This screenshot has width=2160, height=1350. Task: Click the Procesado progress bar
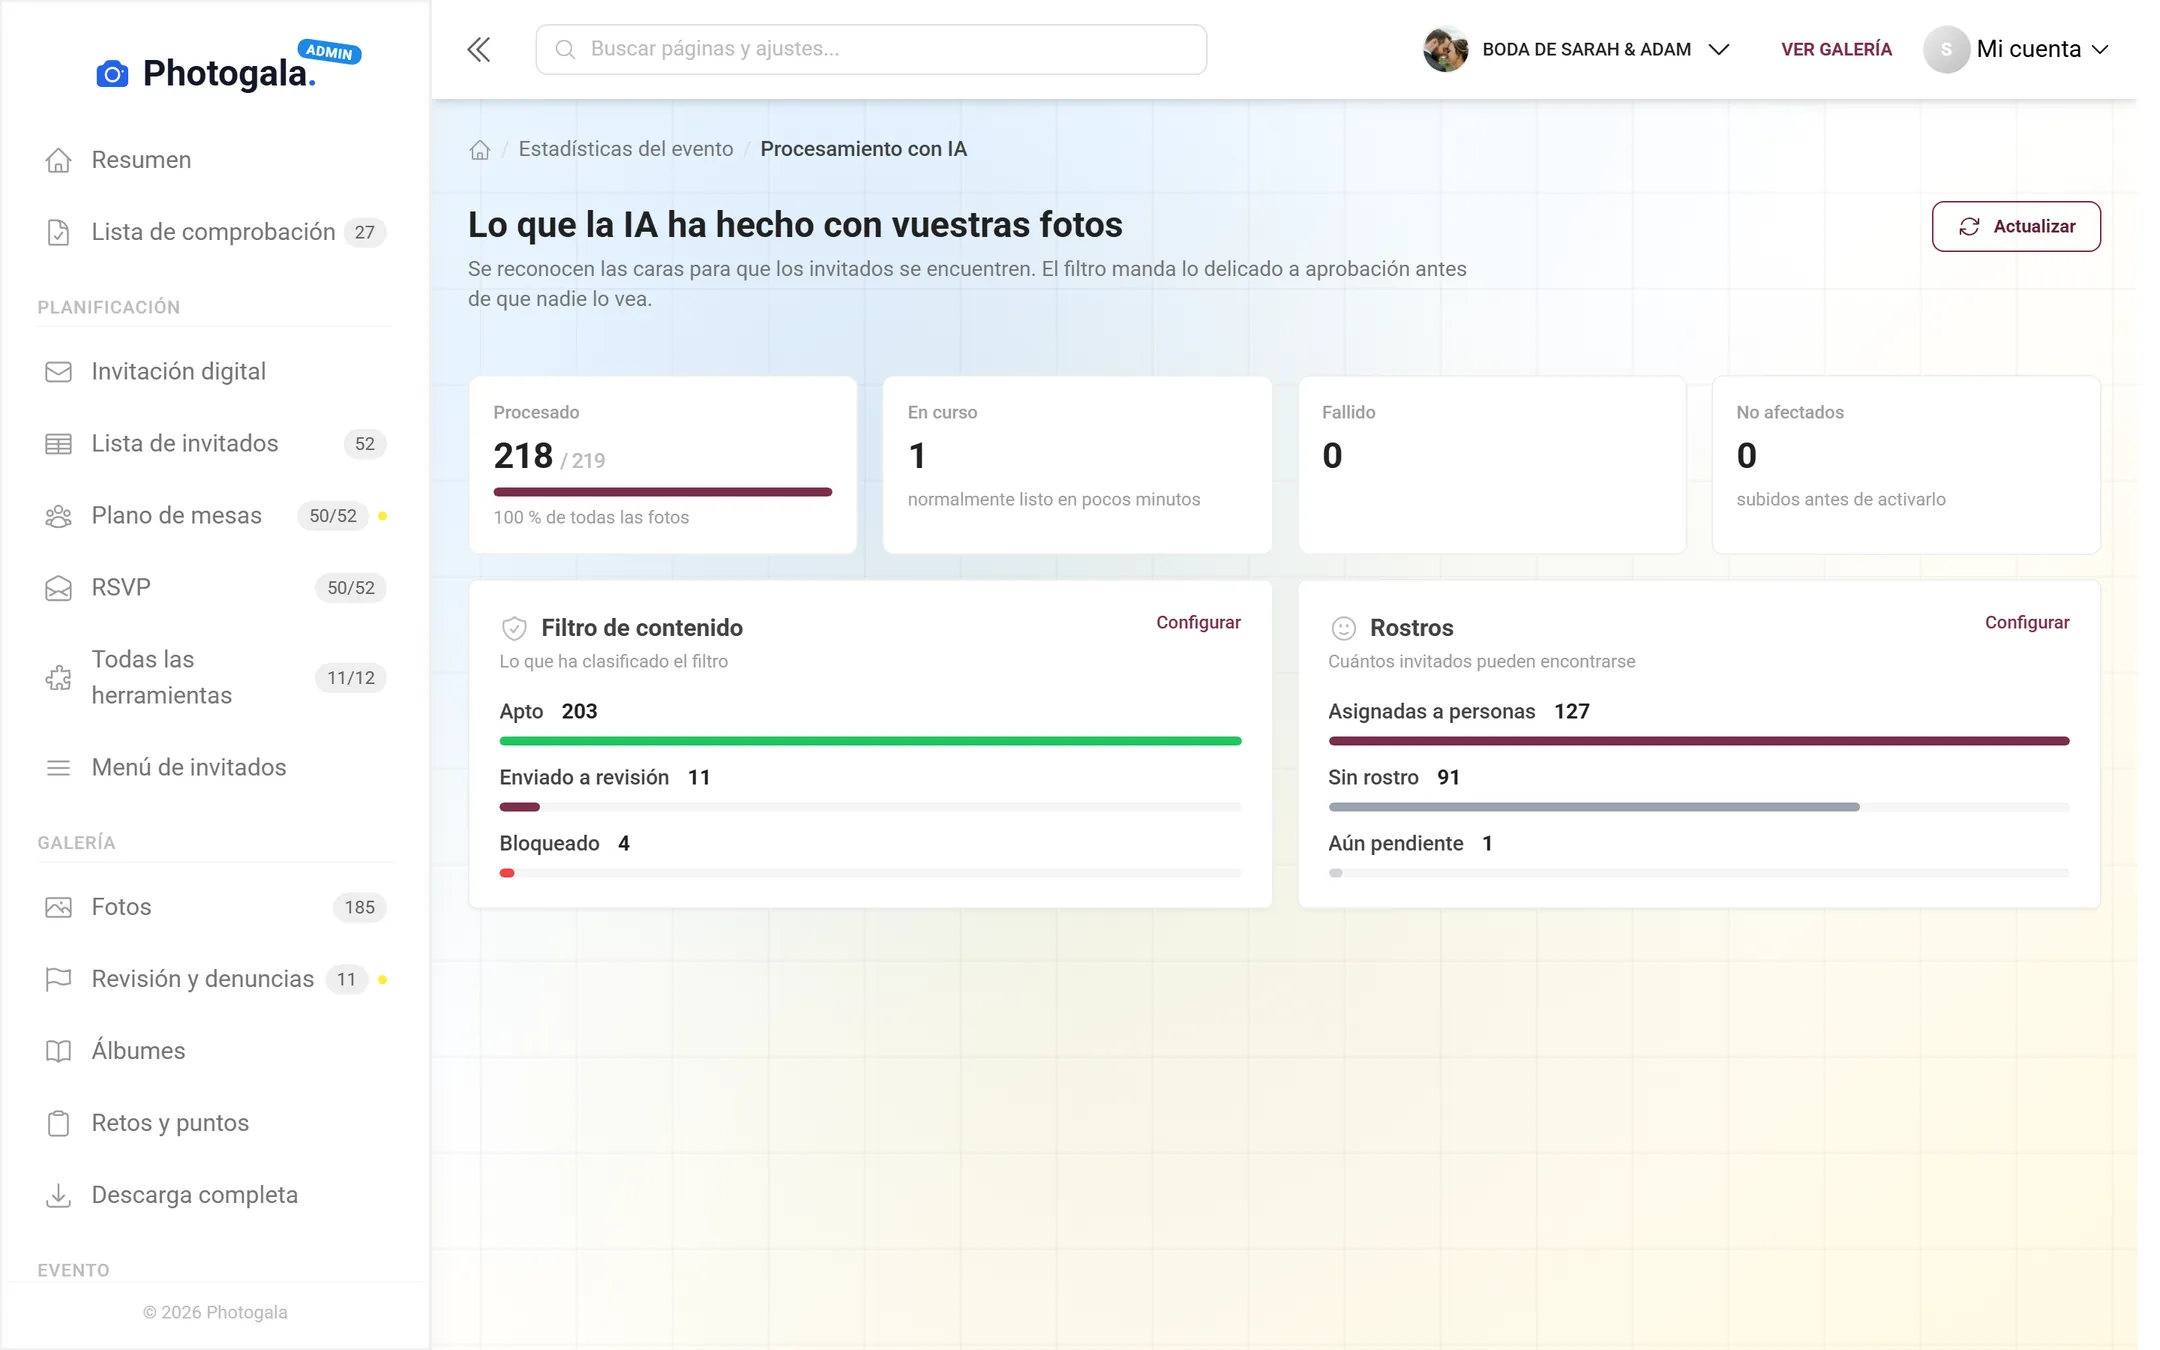pos(662,492)
